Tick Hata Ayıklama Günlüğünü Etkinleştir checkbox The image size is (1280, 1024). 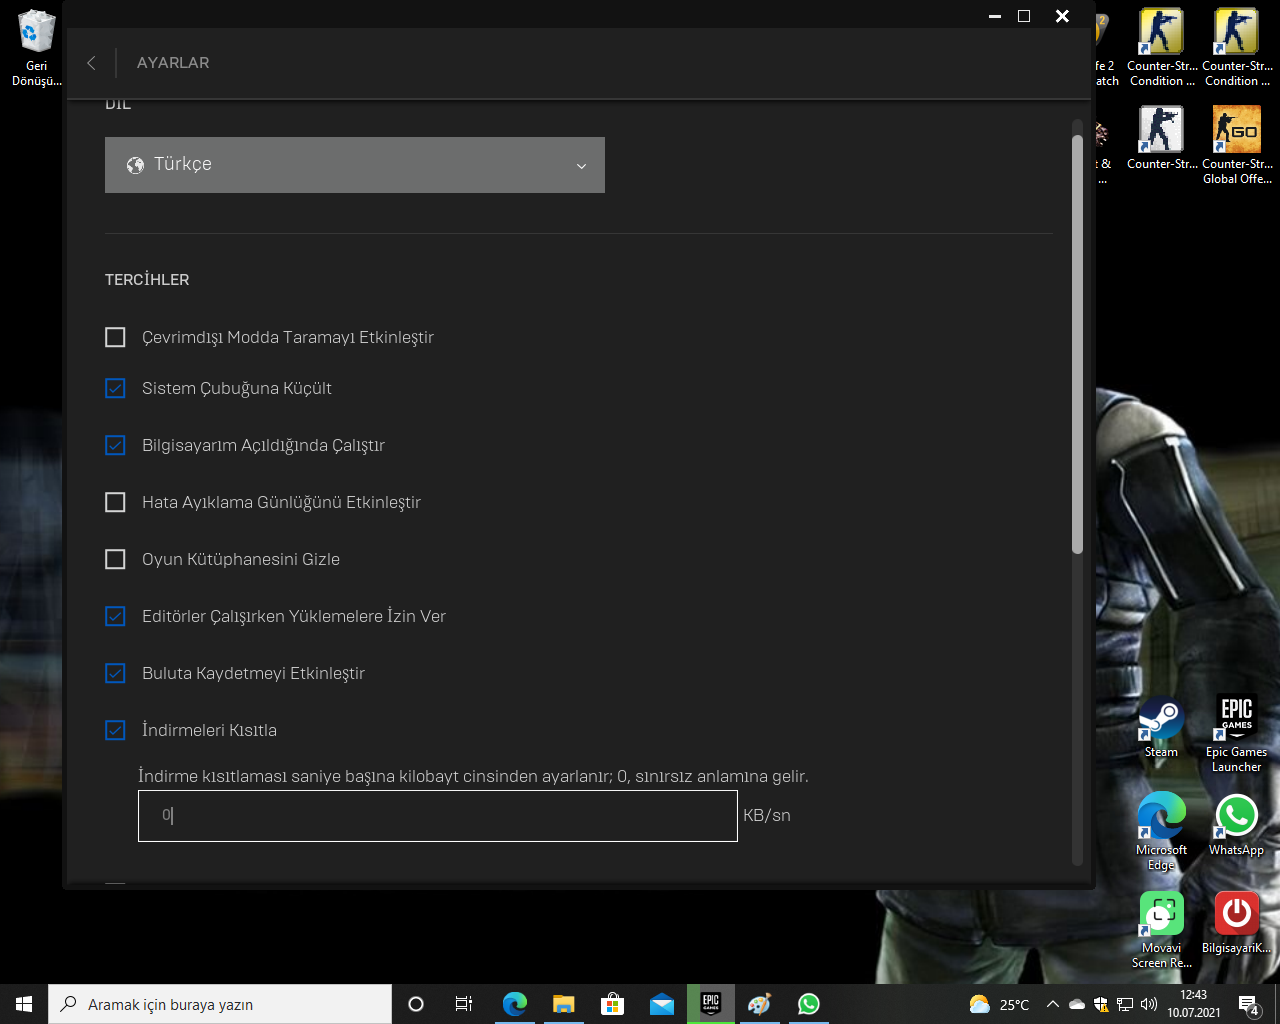coord(116,502)
